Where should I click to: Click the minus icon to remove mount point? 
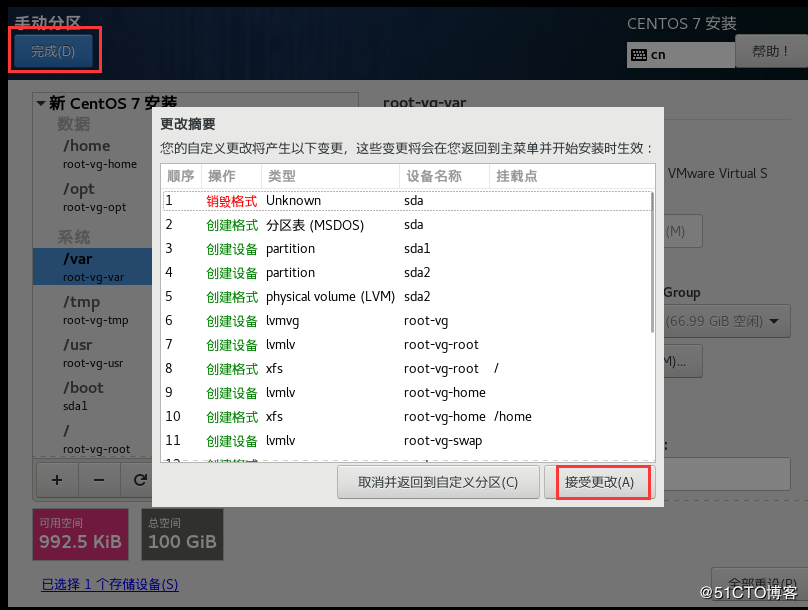(99, 480)
